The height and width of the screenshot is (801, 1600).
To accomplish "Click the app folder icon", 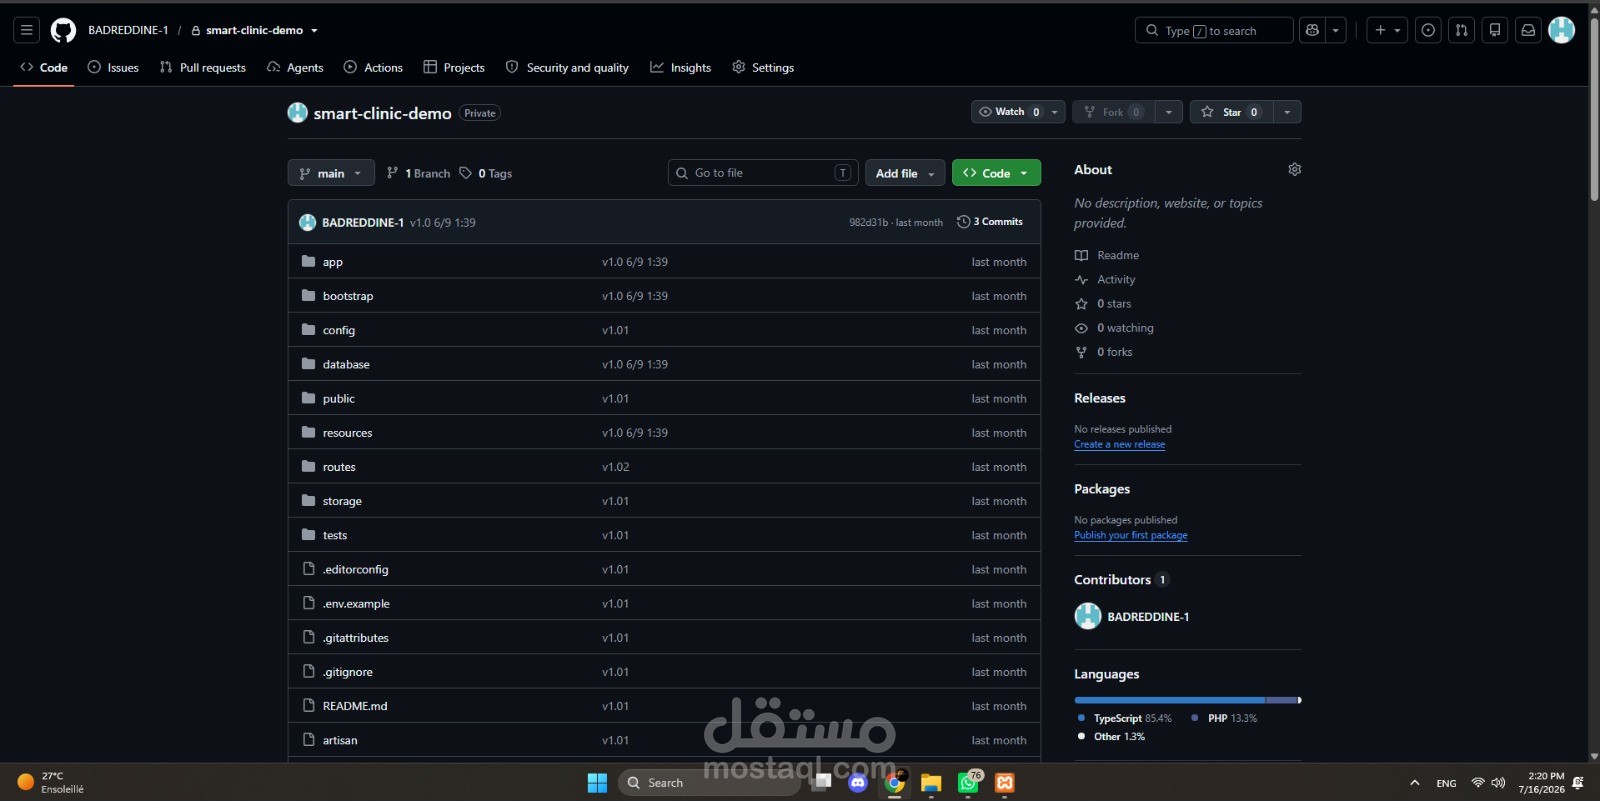I will (309, 261).
